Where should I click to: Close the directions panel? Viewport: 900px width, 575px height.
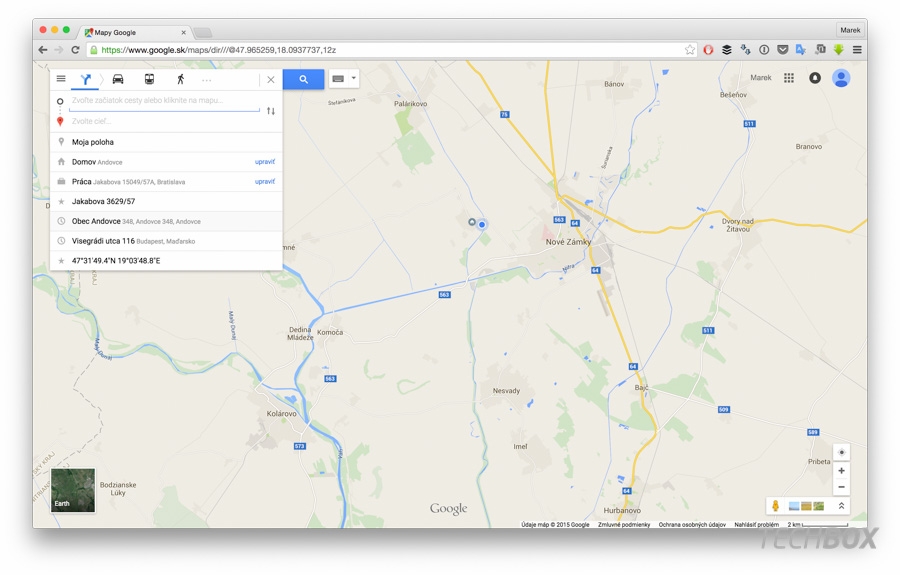tap(271, 80)
